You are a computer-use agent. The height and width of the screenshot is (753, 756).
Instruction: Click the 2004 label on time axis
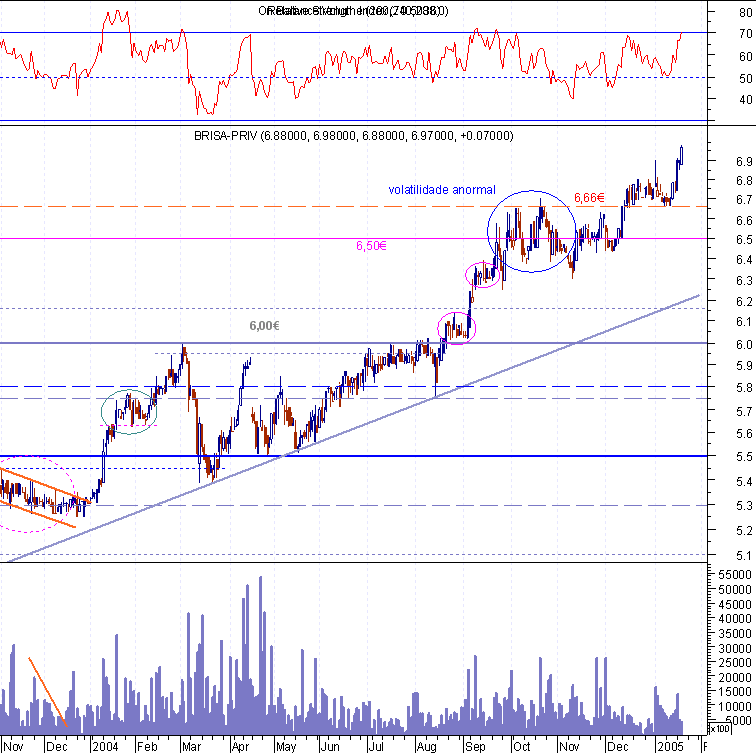105,747
